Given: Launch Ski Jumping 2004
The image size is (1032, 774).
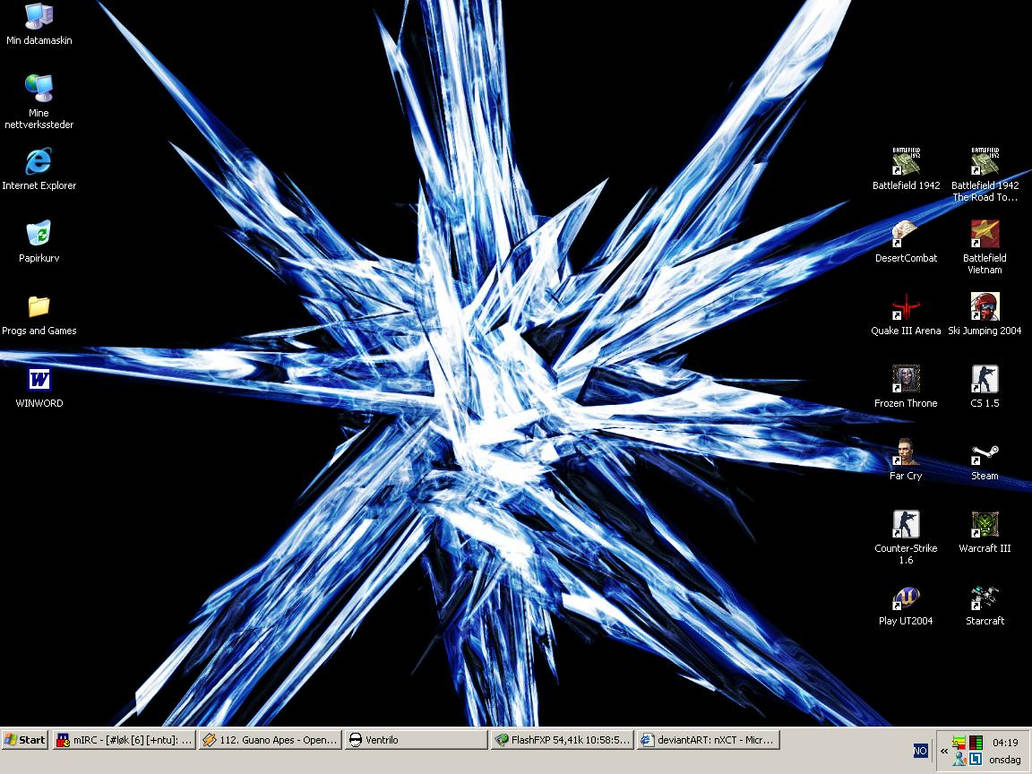Looking at the screenshot, I should 984,307.
